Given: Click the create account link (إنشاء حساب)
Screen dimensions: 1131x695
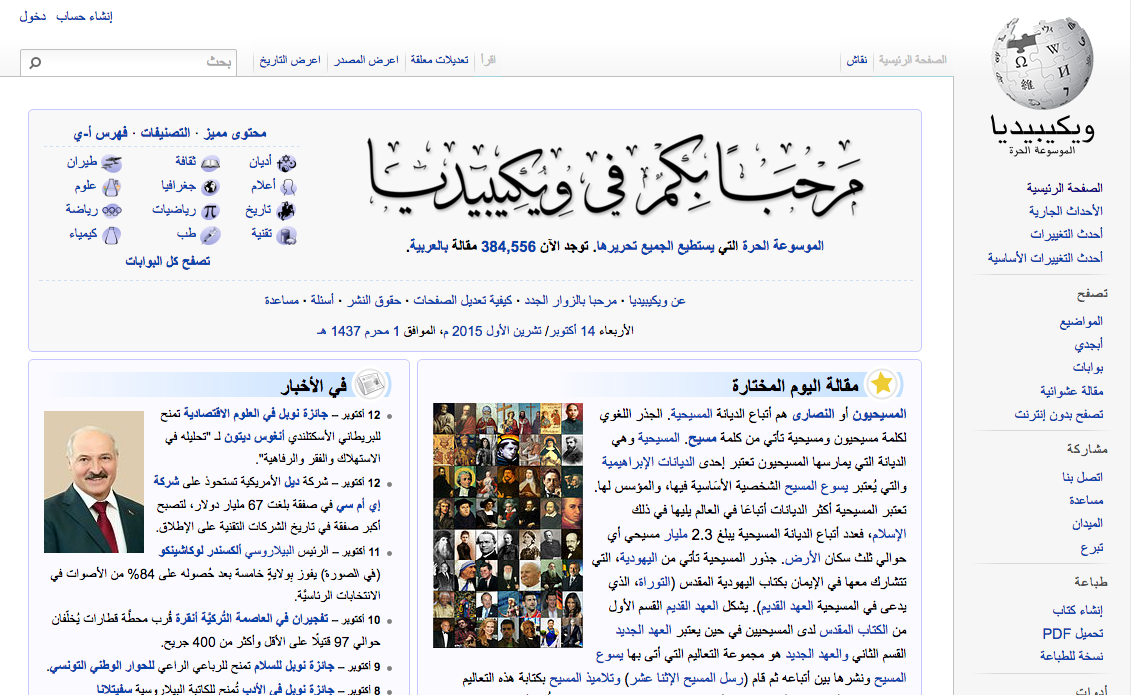Looking at the screenshot, I should coord(84,16).
